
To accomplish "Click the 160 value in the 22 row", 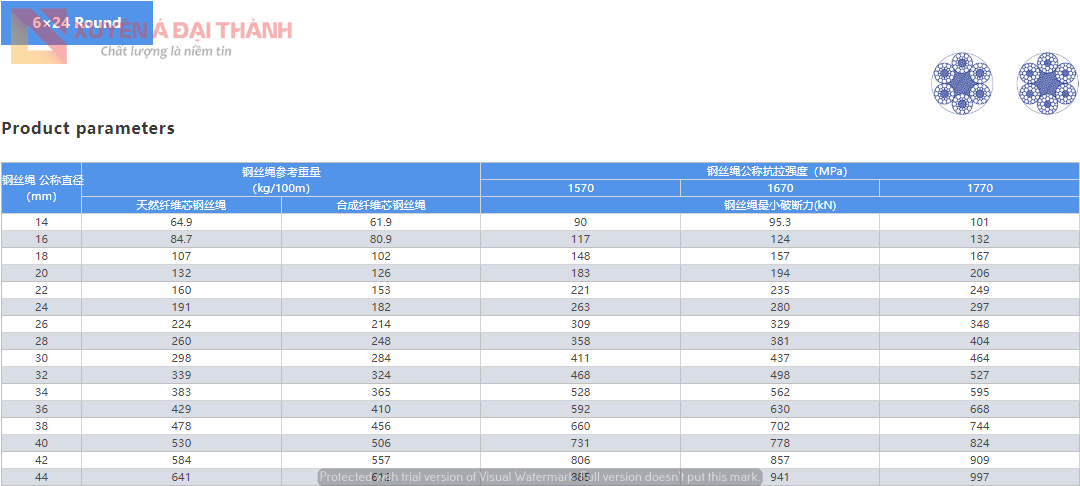I will click(x=182, y=290).
